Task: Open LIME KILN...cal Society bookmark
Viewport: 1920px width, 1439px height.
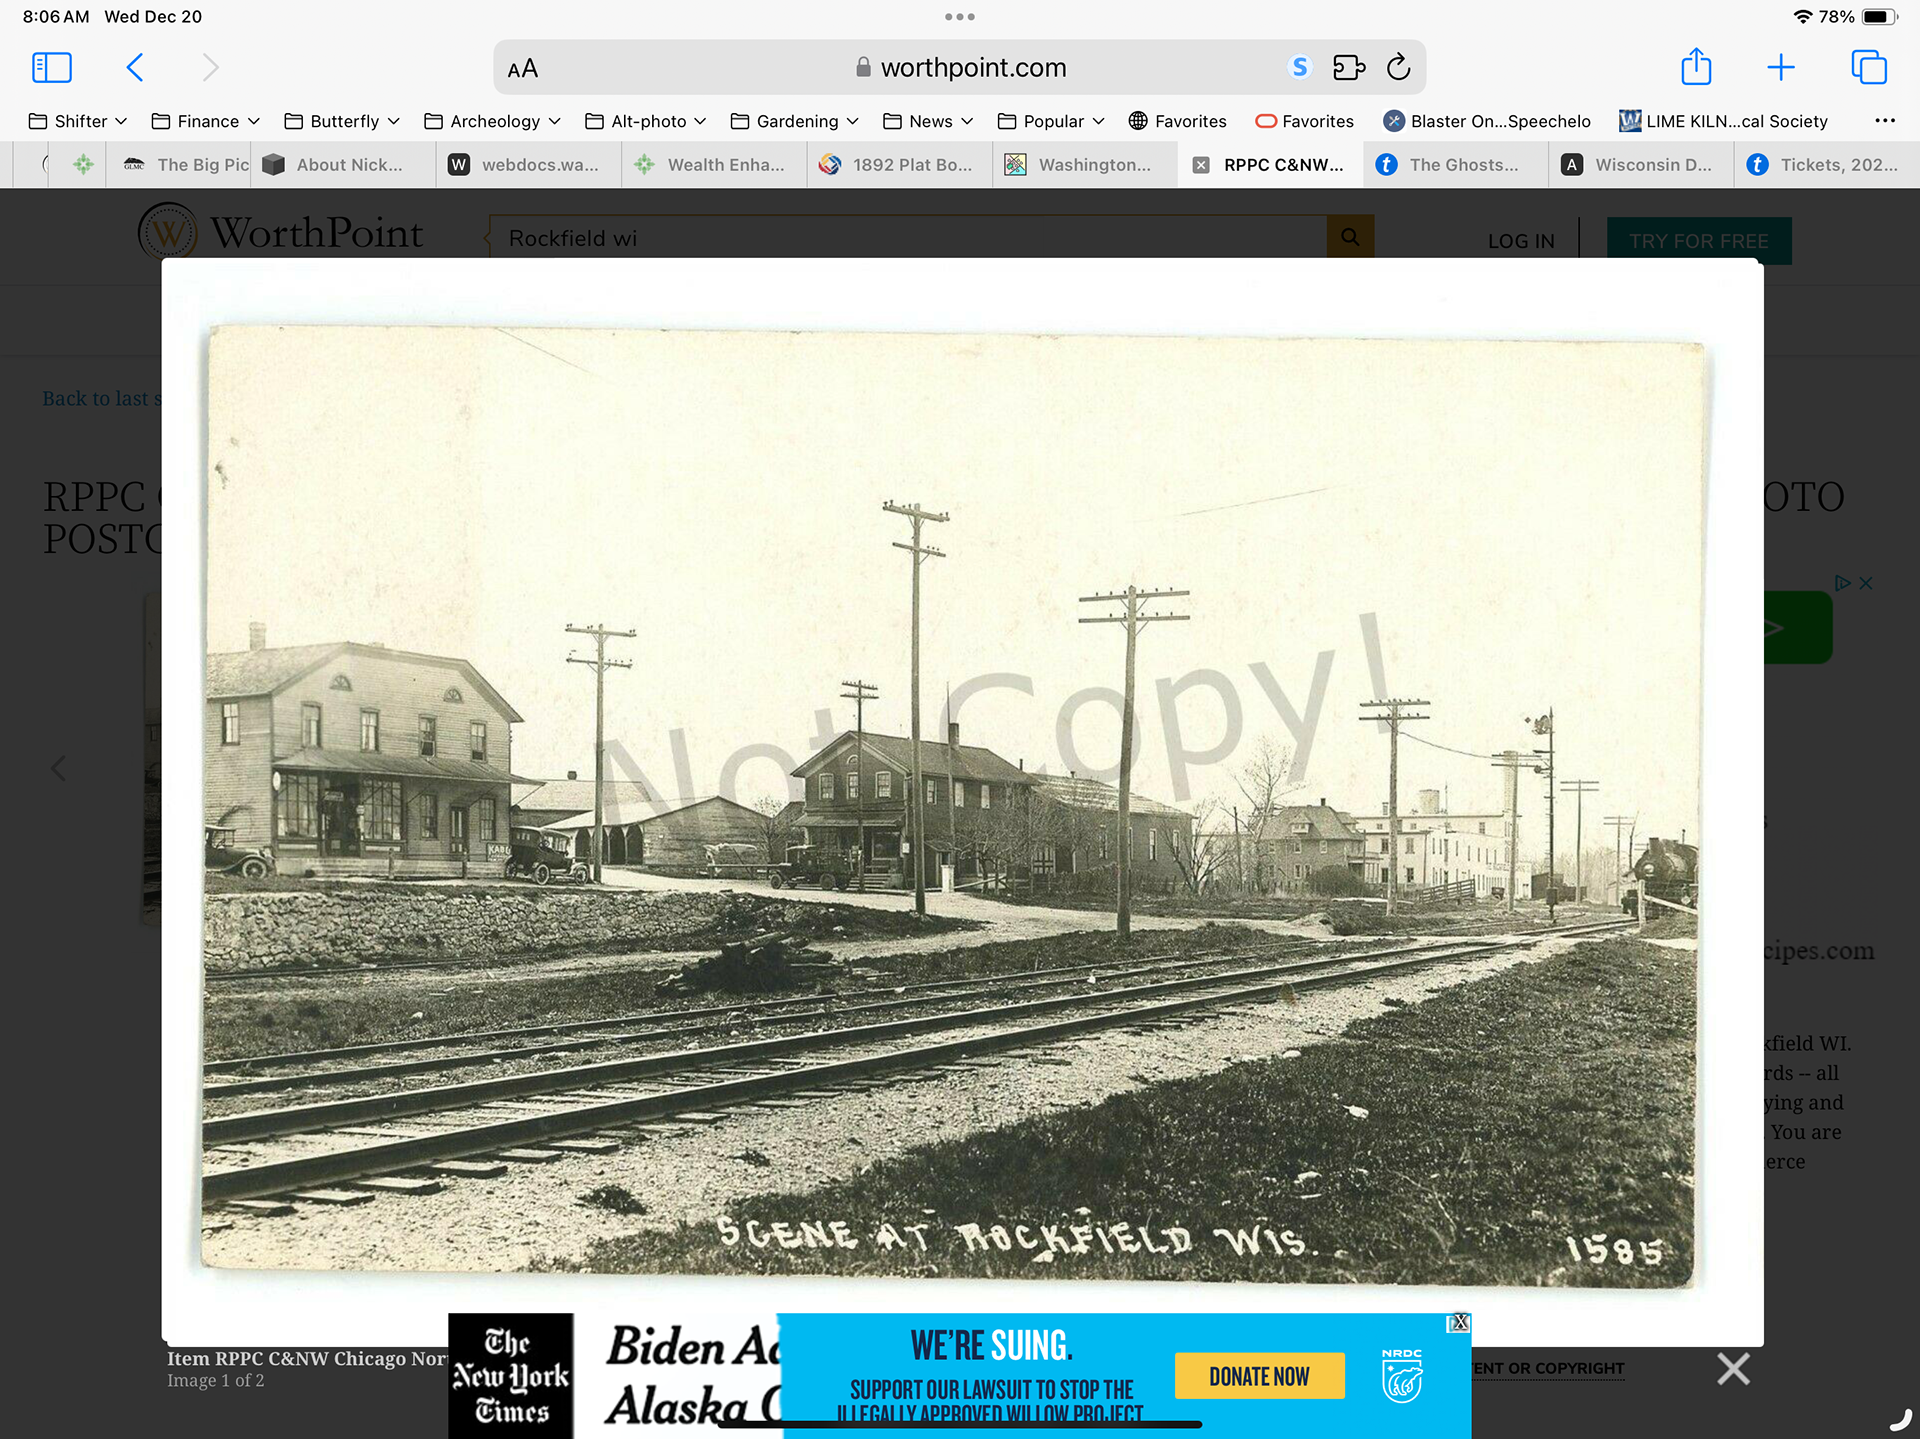Action: coord(1723,121)
